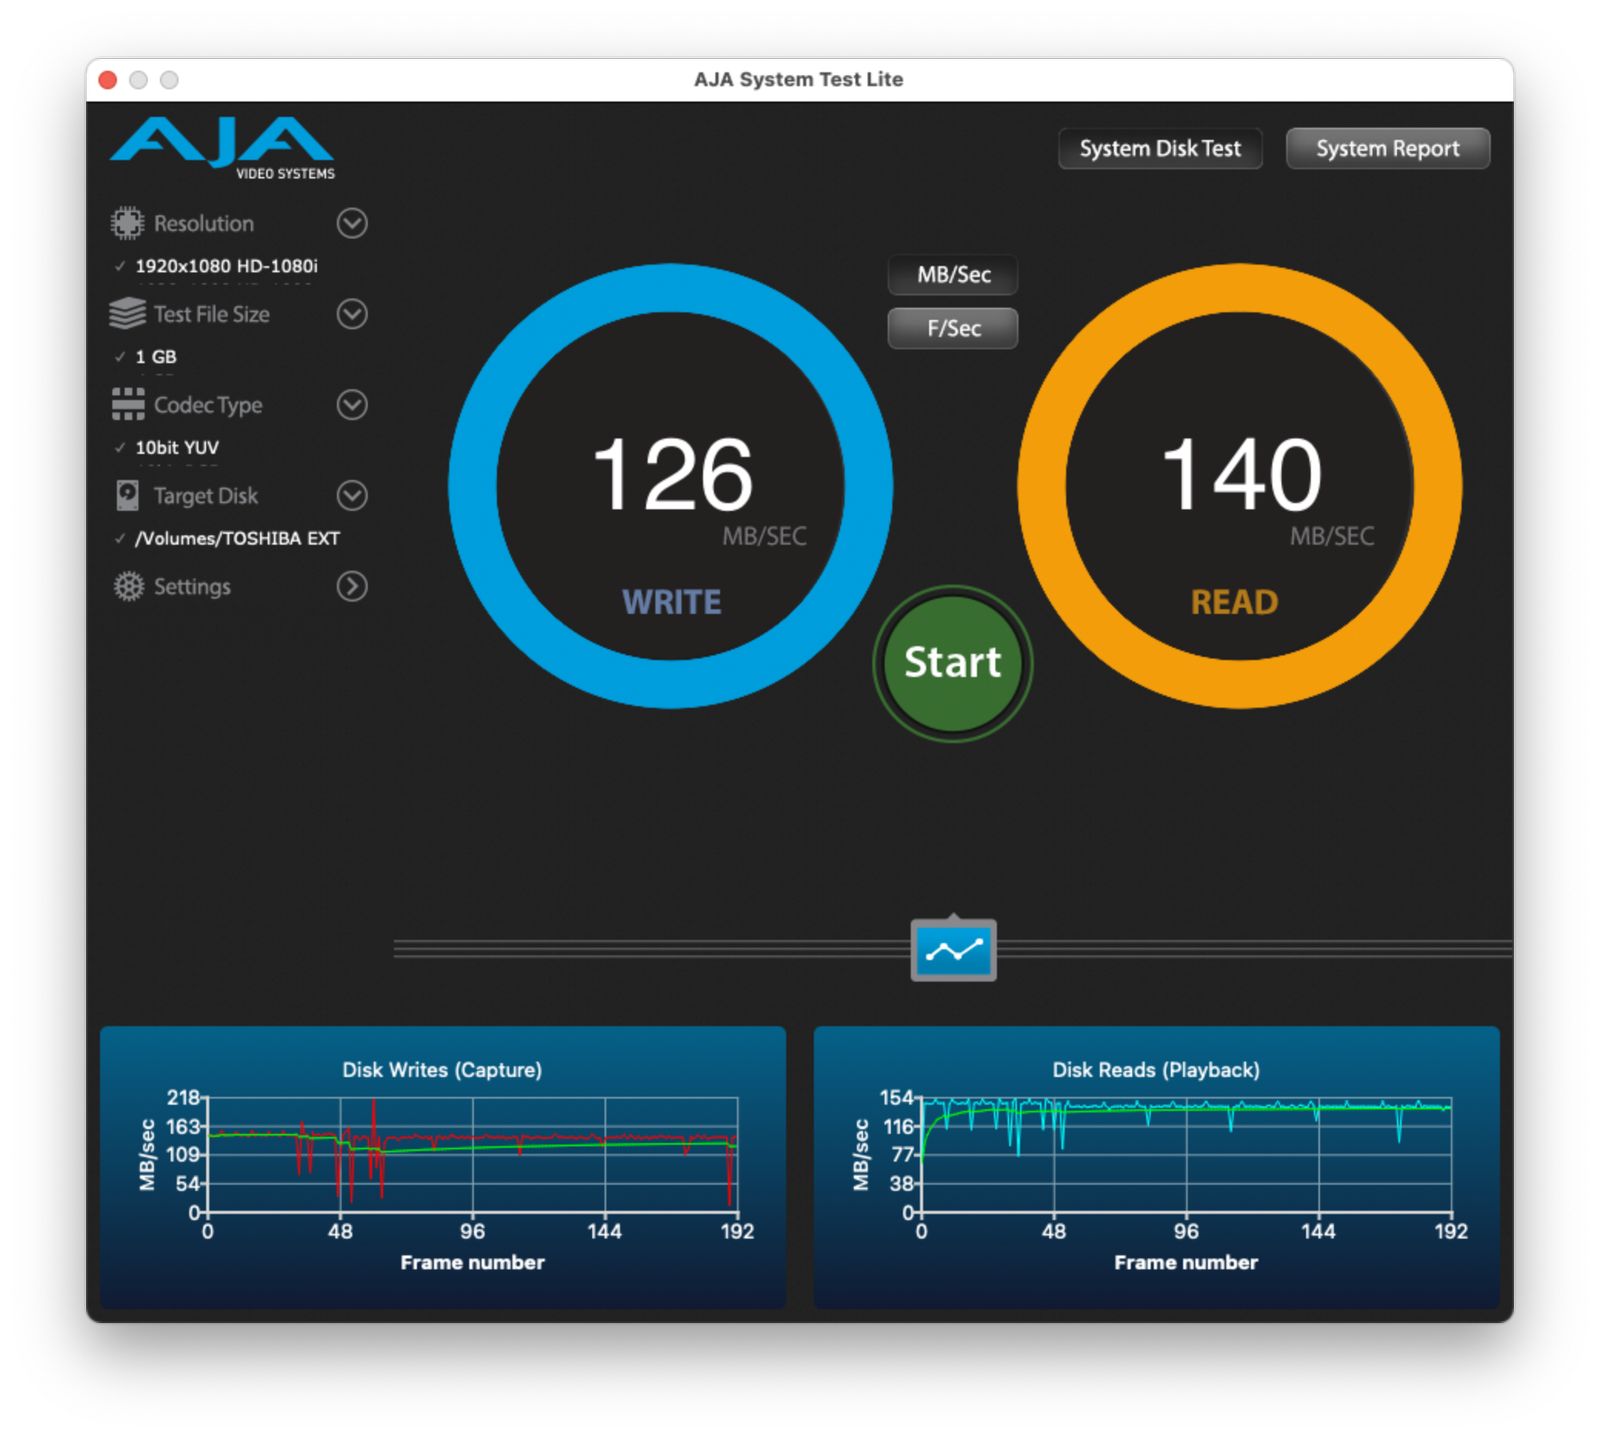Click the Disk Reads (Playback) title
This screenshot has height=1437, width=1600.
(x=1156, y=1070)
